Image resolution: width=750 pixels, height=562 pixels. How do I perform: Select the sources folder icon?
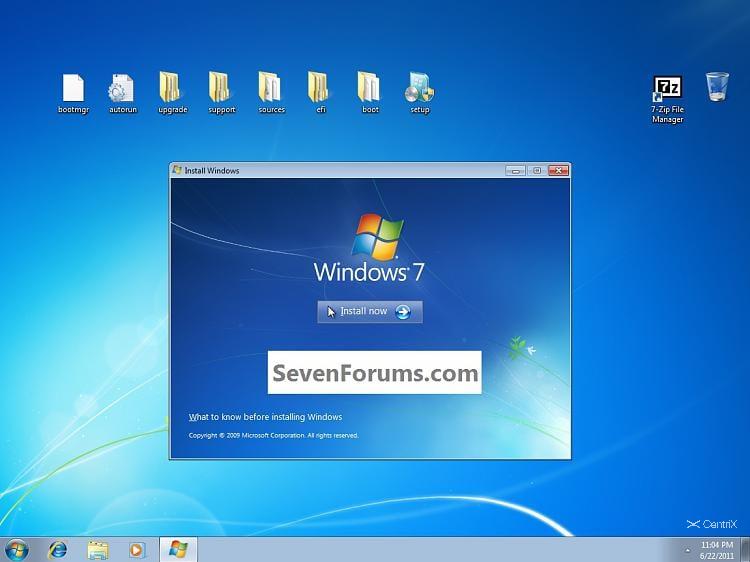click(x=271, y=88)
